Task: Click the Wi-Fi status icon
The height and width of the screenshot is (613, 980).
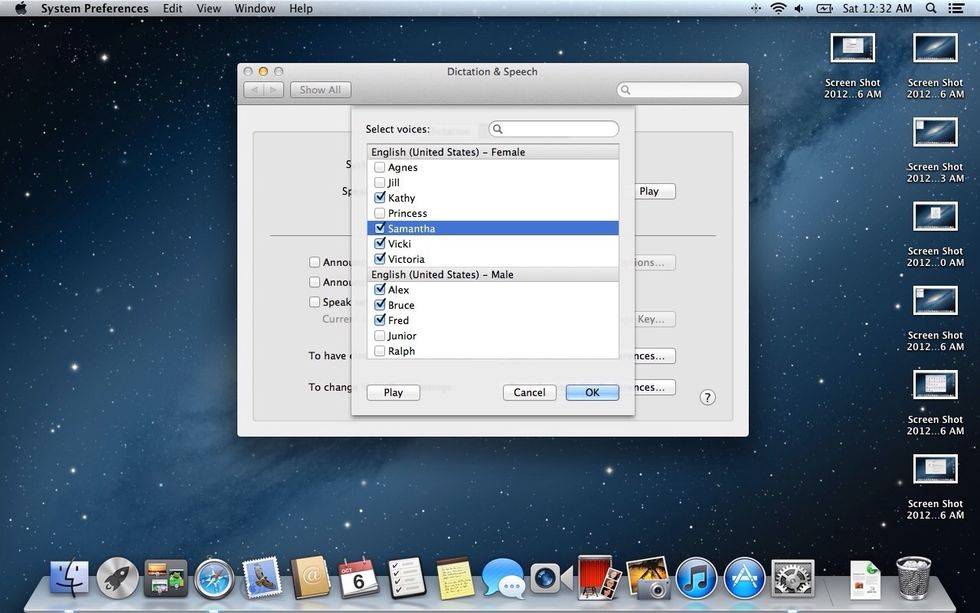Action: coord(778,9)
